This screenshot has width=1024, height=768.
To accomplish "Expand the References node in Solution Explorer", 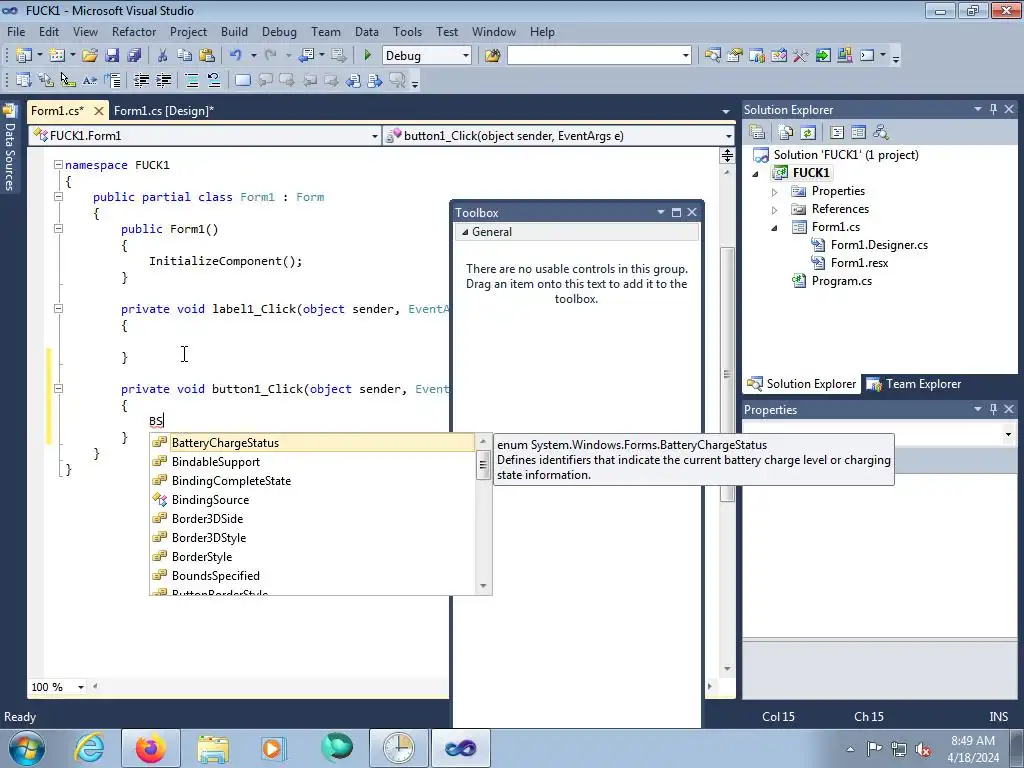I will point(775,210).
